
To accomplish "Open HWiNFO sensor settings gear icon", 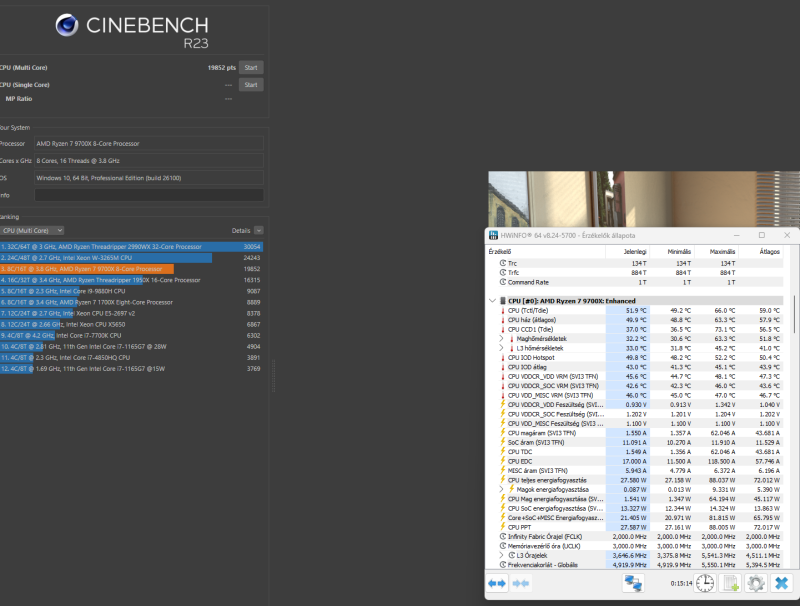I will pos(756,583).
